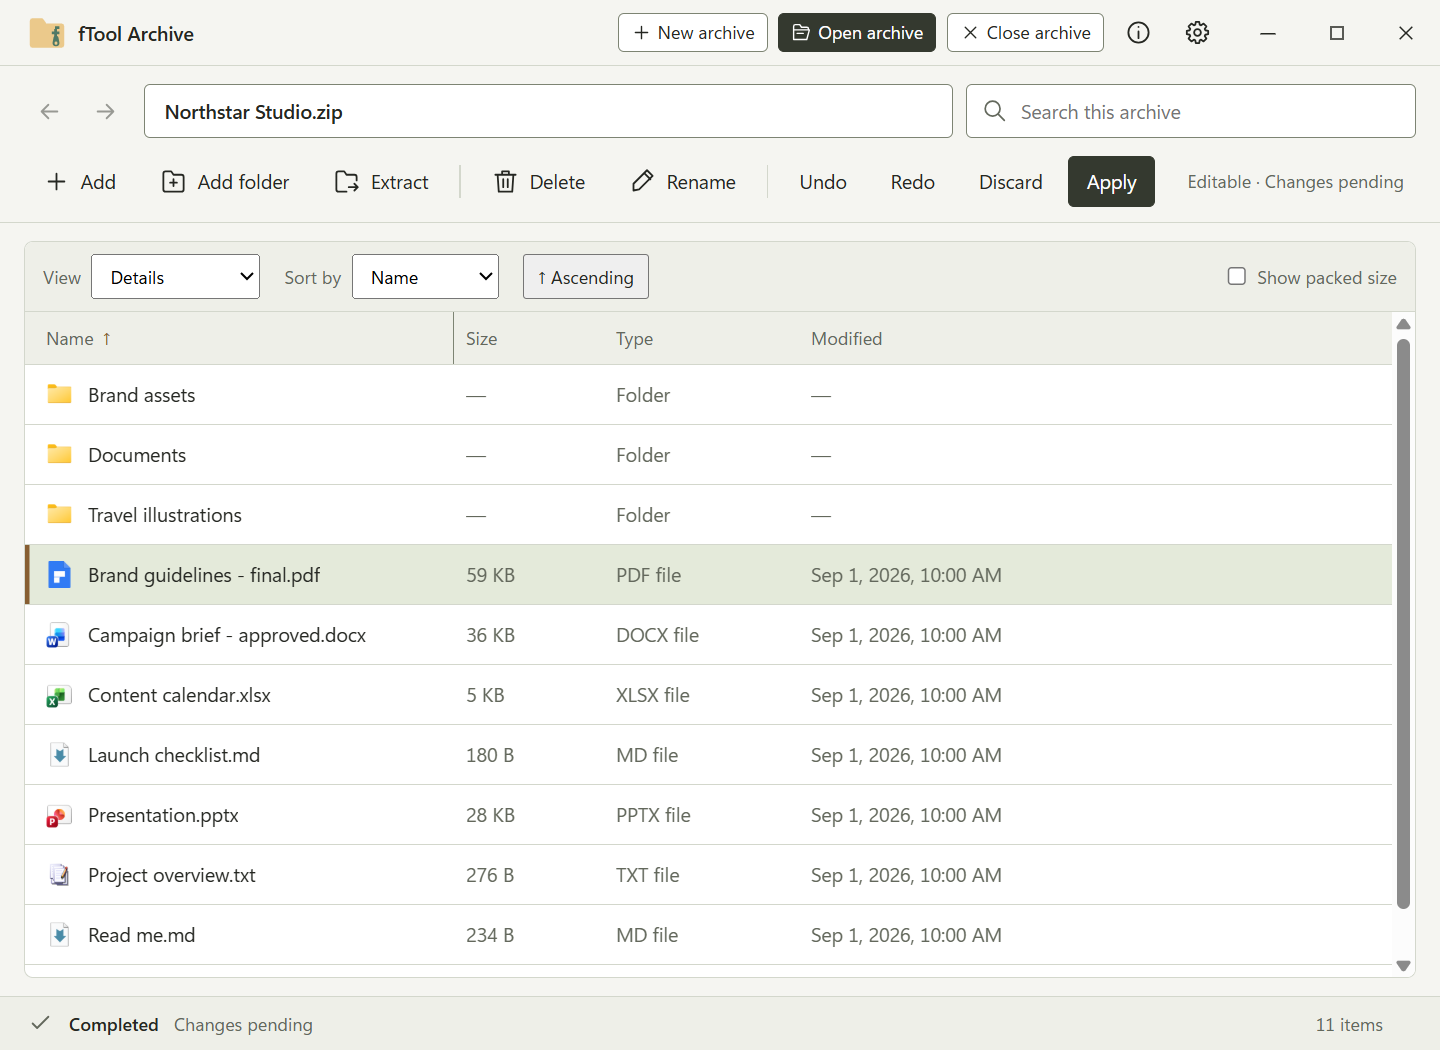Open the View dropdown showing Details

tap(175, 277)
